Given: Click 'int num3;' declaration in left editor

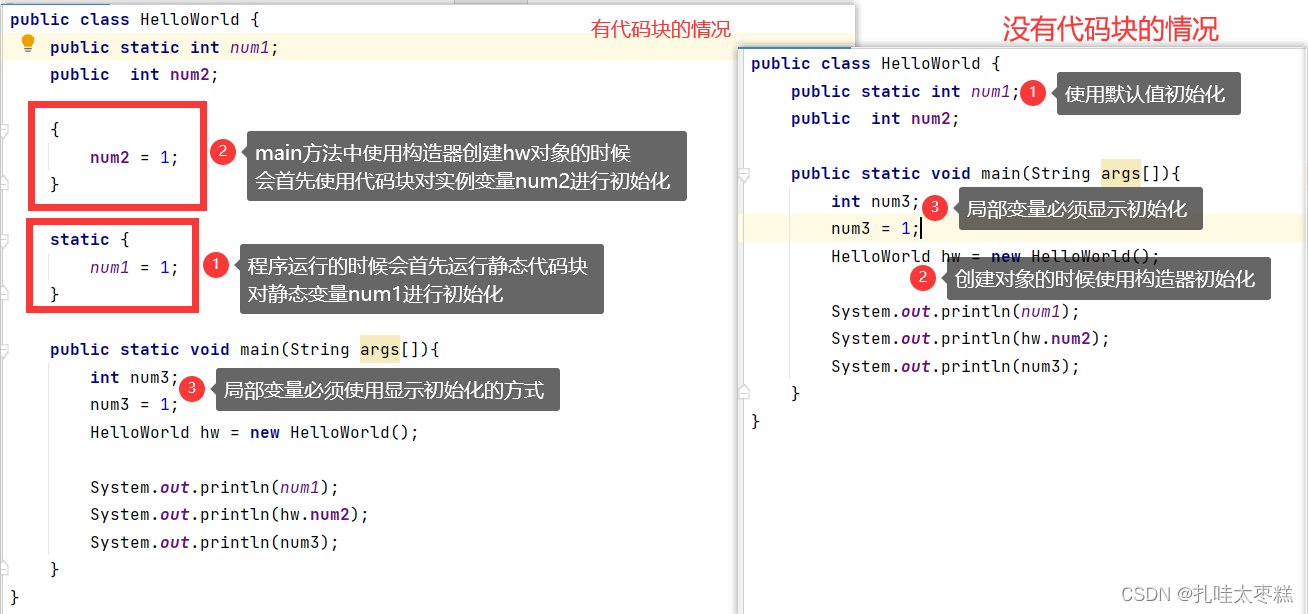Looking at the screenshot, I should (x=134, y=378).
